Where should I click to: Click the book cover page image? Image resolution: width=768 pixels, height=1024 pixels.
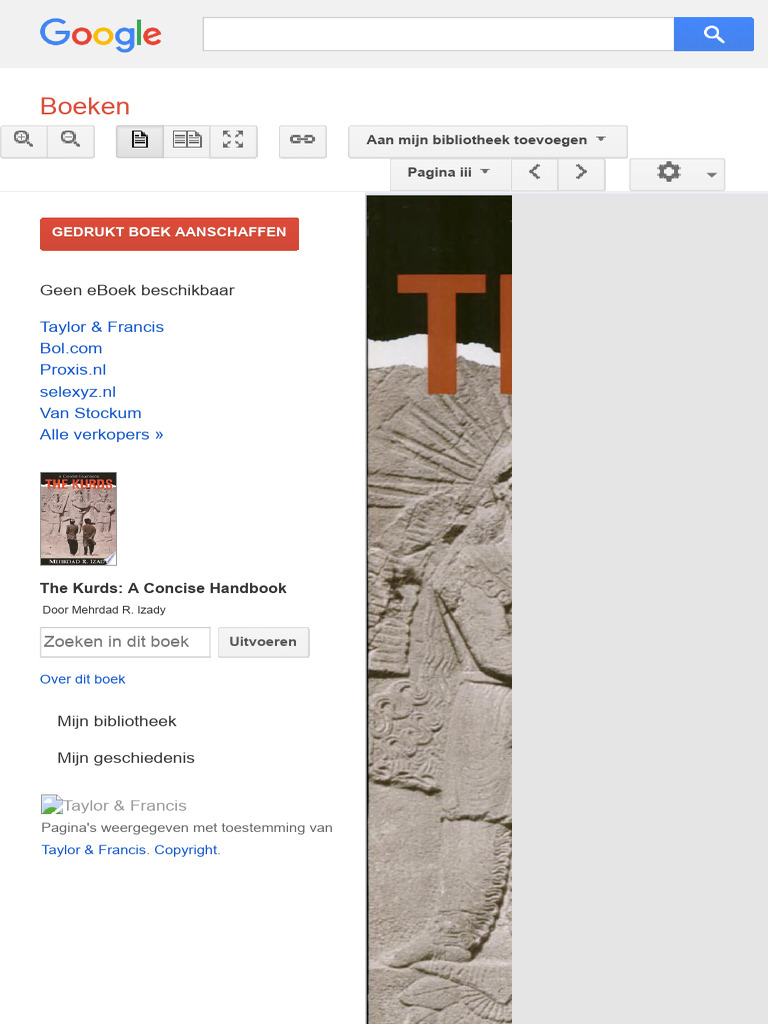click(440, 609)
